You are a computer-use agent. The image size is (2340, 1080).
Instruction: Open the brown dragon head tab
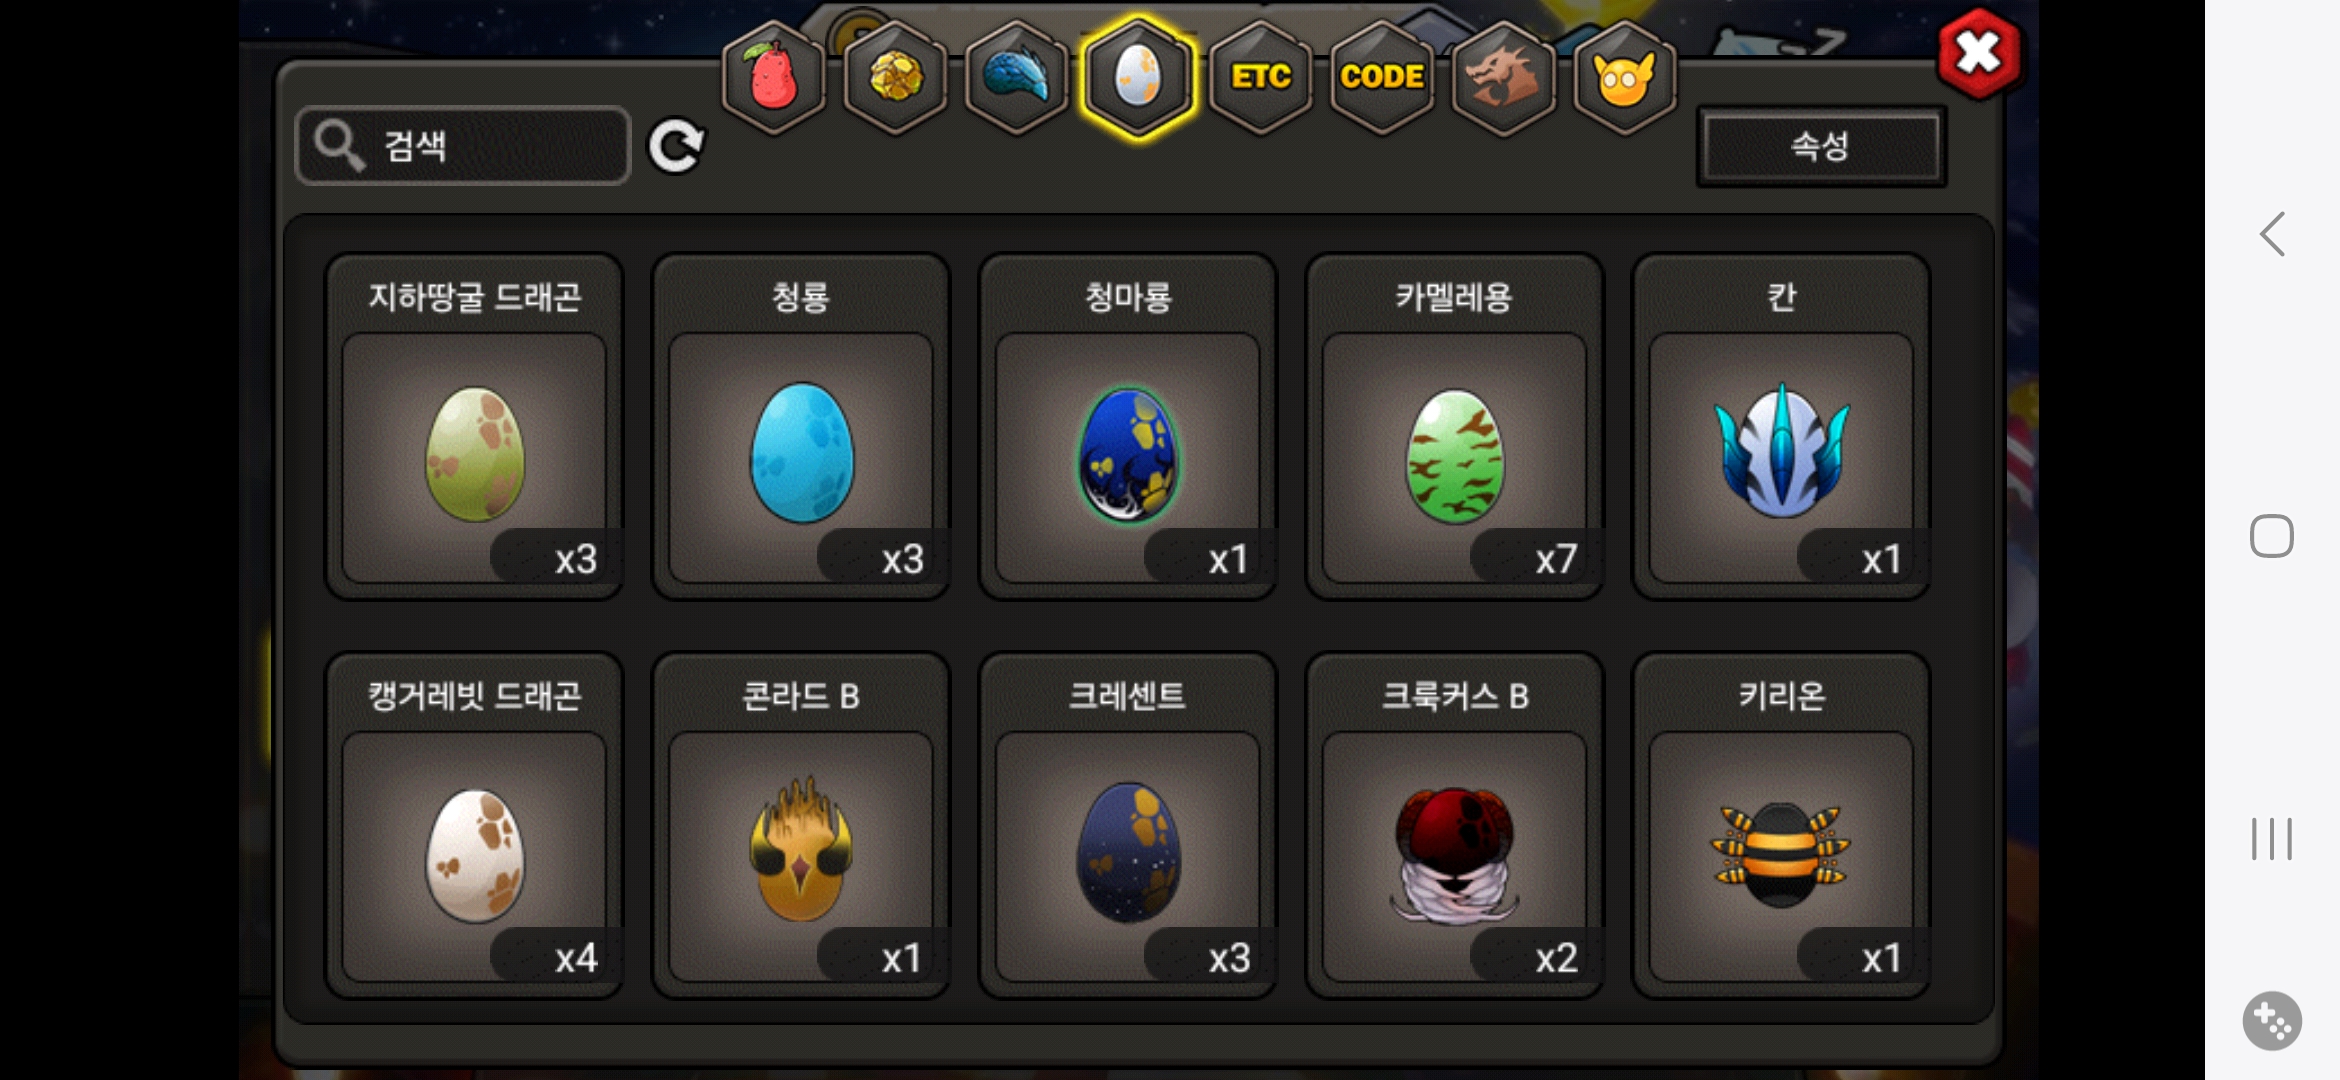coord(1503,78)
